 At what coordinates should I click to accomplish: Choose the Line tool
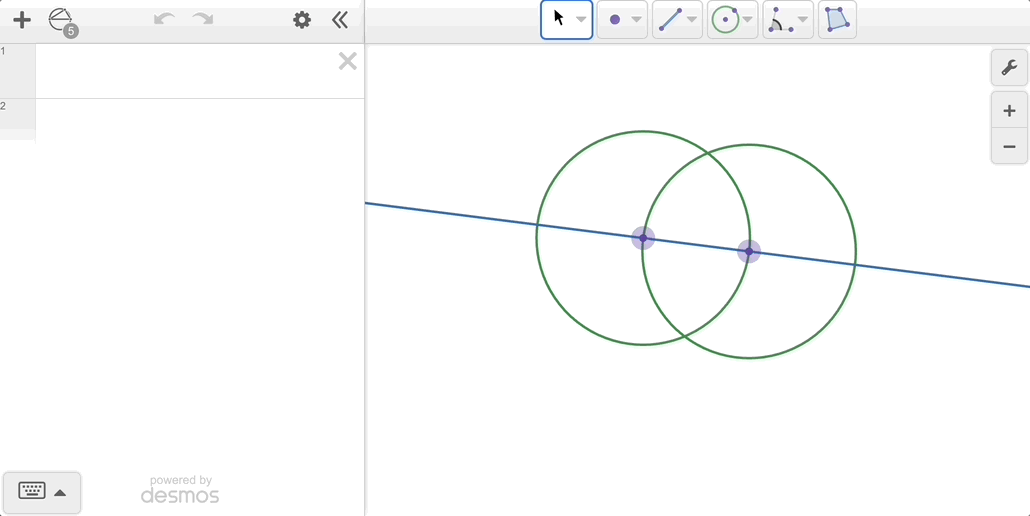pyautogui.click(x=670, y=20)
